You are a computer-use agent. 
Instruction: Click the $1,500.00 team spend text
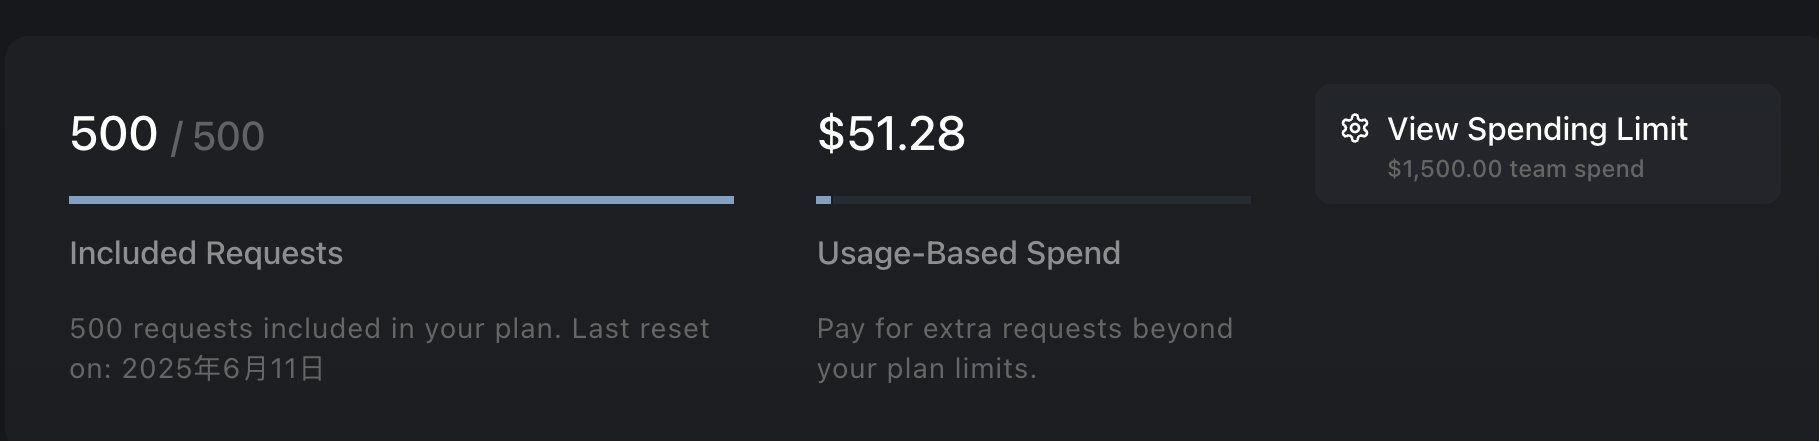click(1515, 169)
